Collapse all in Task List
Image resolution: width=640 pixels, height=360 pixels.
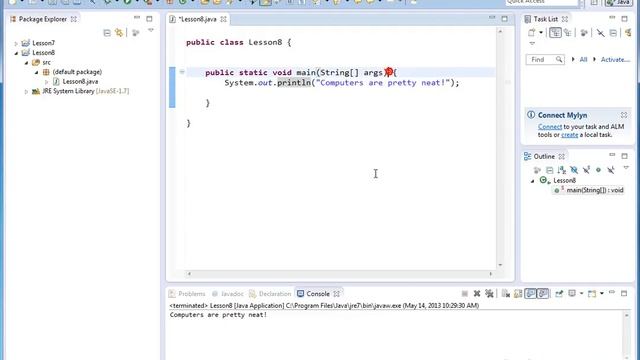click(613, 33)
